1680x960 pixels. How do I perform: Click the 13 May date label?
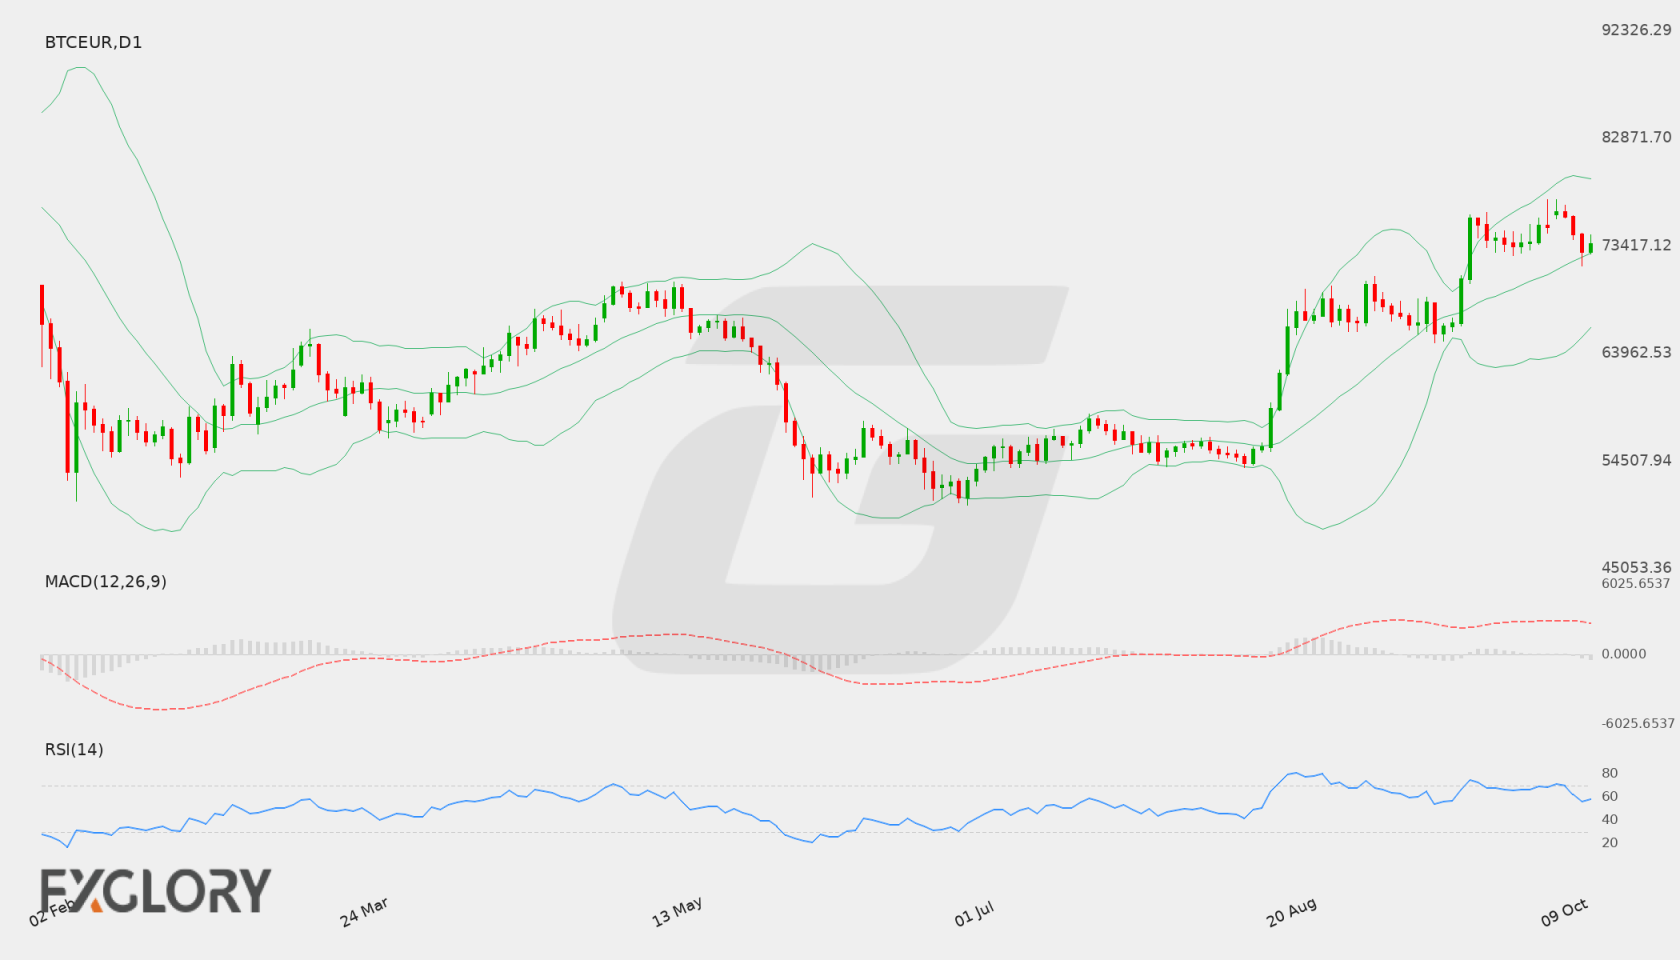coord(677,912)
